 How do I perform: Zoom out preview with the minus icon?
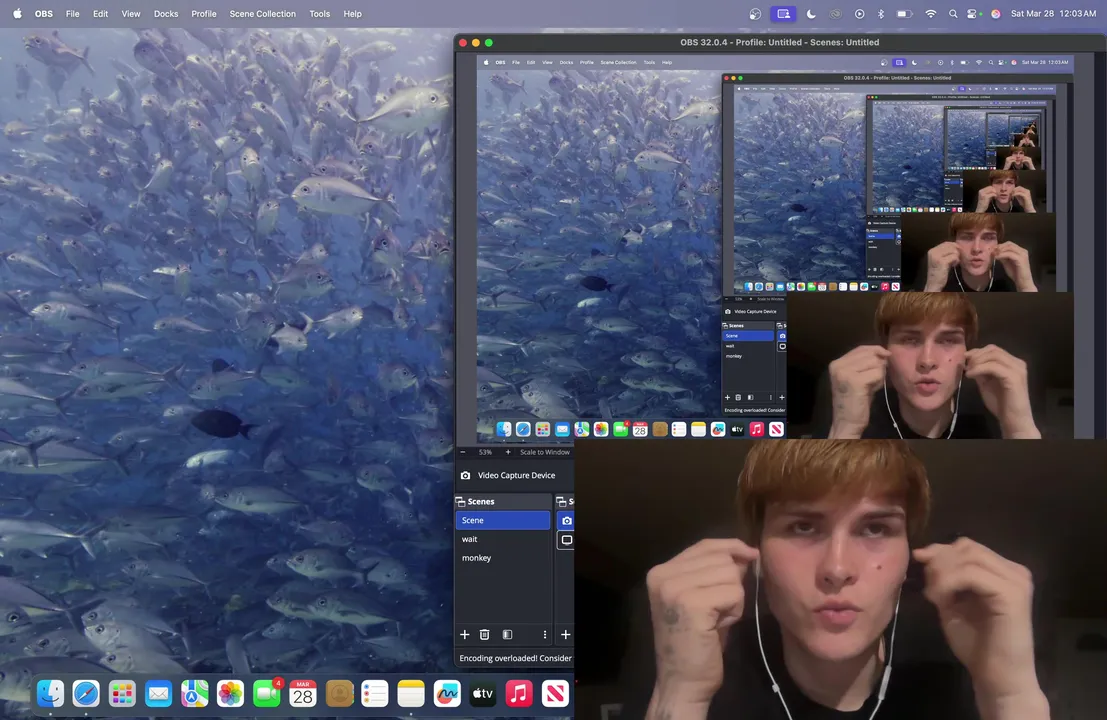coord(463,452)
